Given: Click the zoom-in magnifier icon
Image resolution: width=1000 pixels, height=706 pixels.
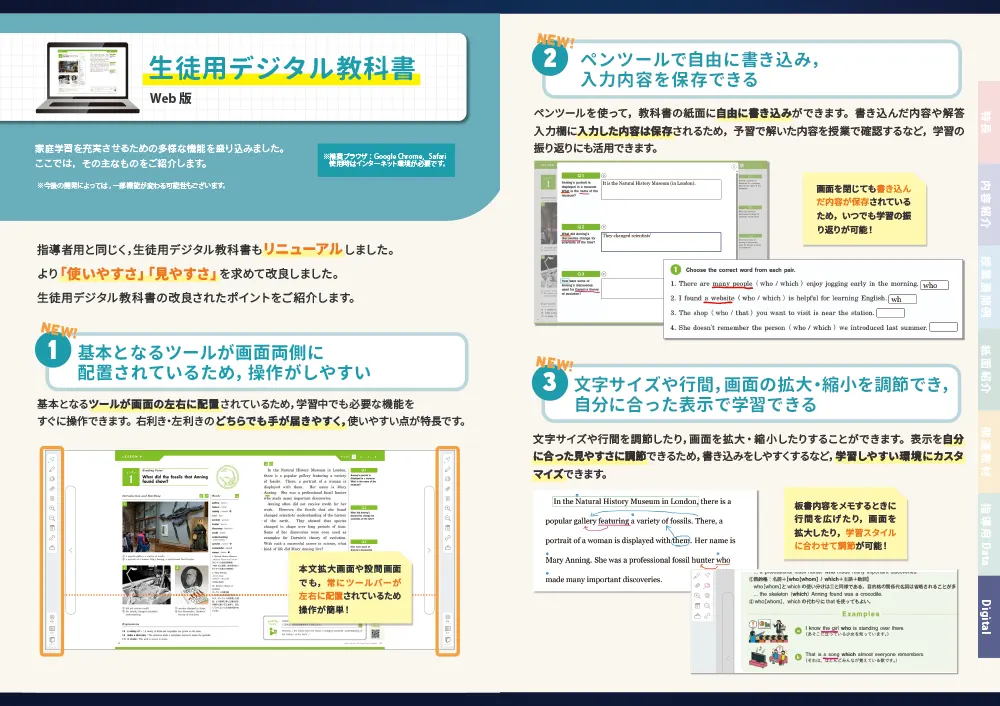Looking at the screenshot, I should click(x=52, y=509).
